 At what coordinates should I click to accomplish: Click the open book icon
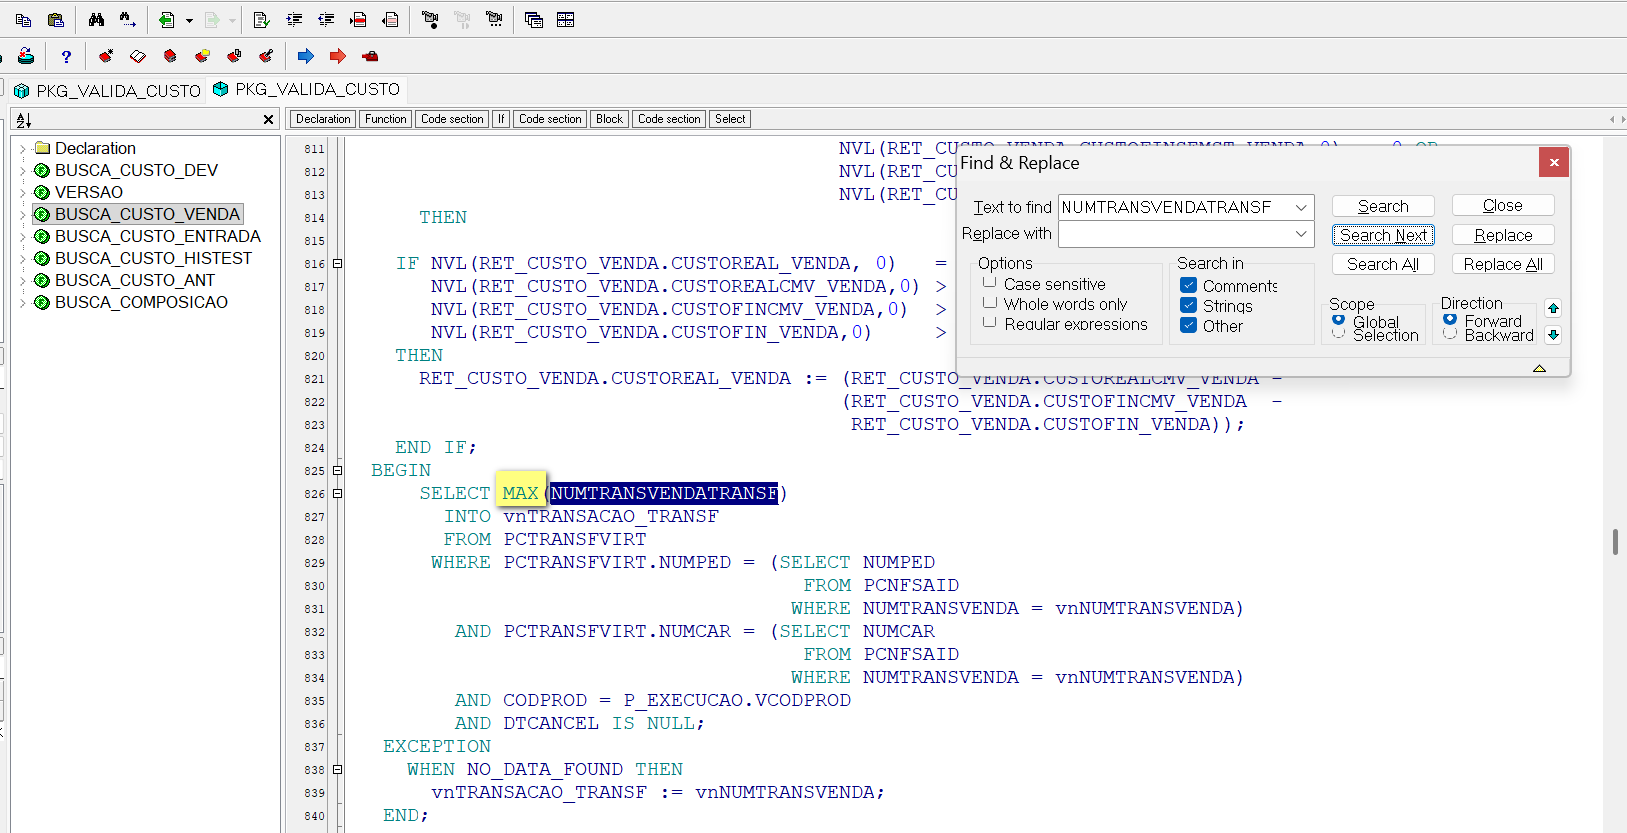tap(138, 56)
